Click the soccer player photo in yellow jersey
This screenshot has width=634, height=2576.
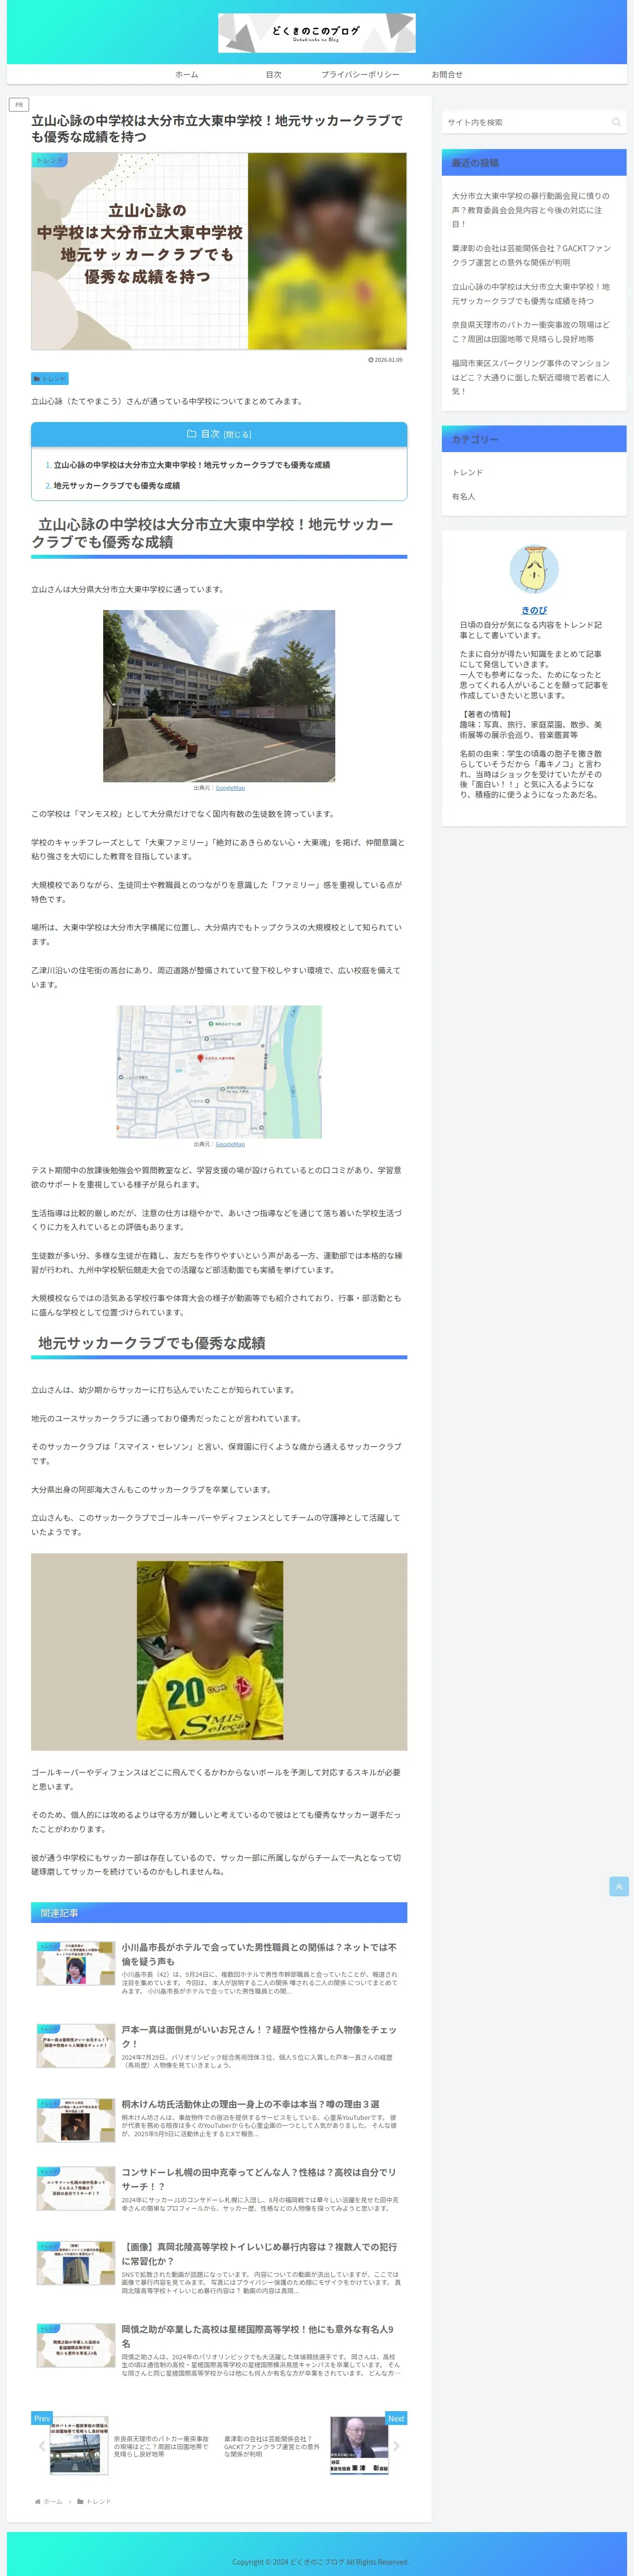point(219,1652)
